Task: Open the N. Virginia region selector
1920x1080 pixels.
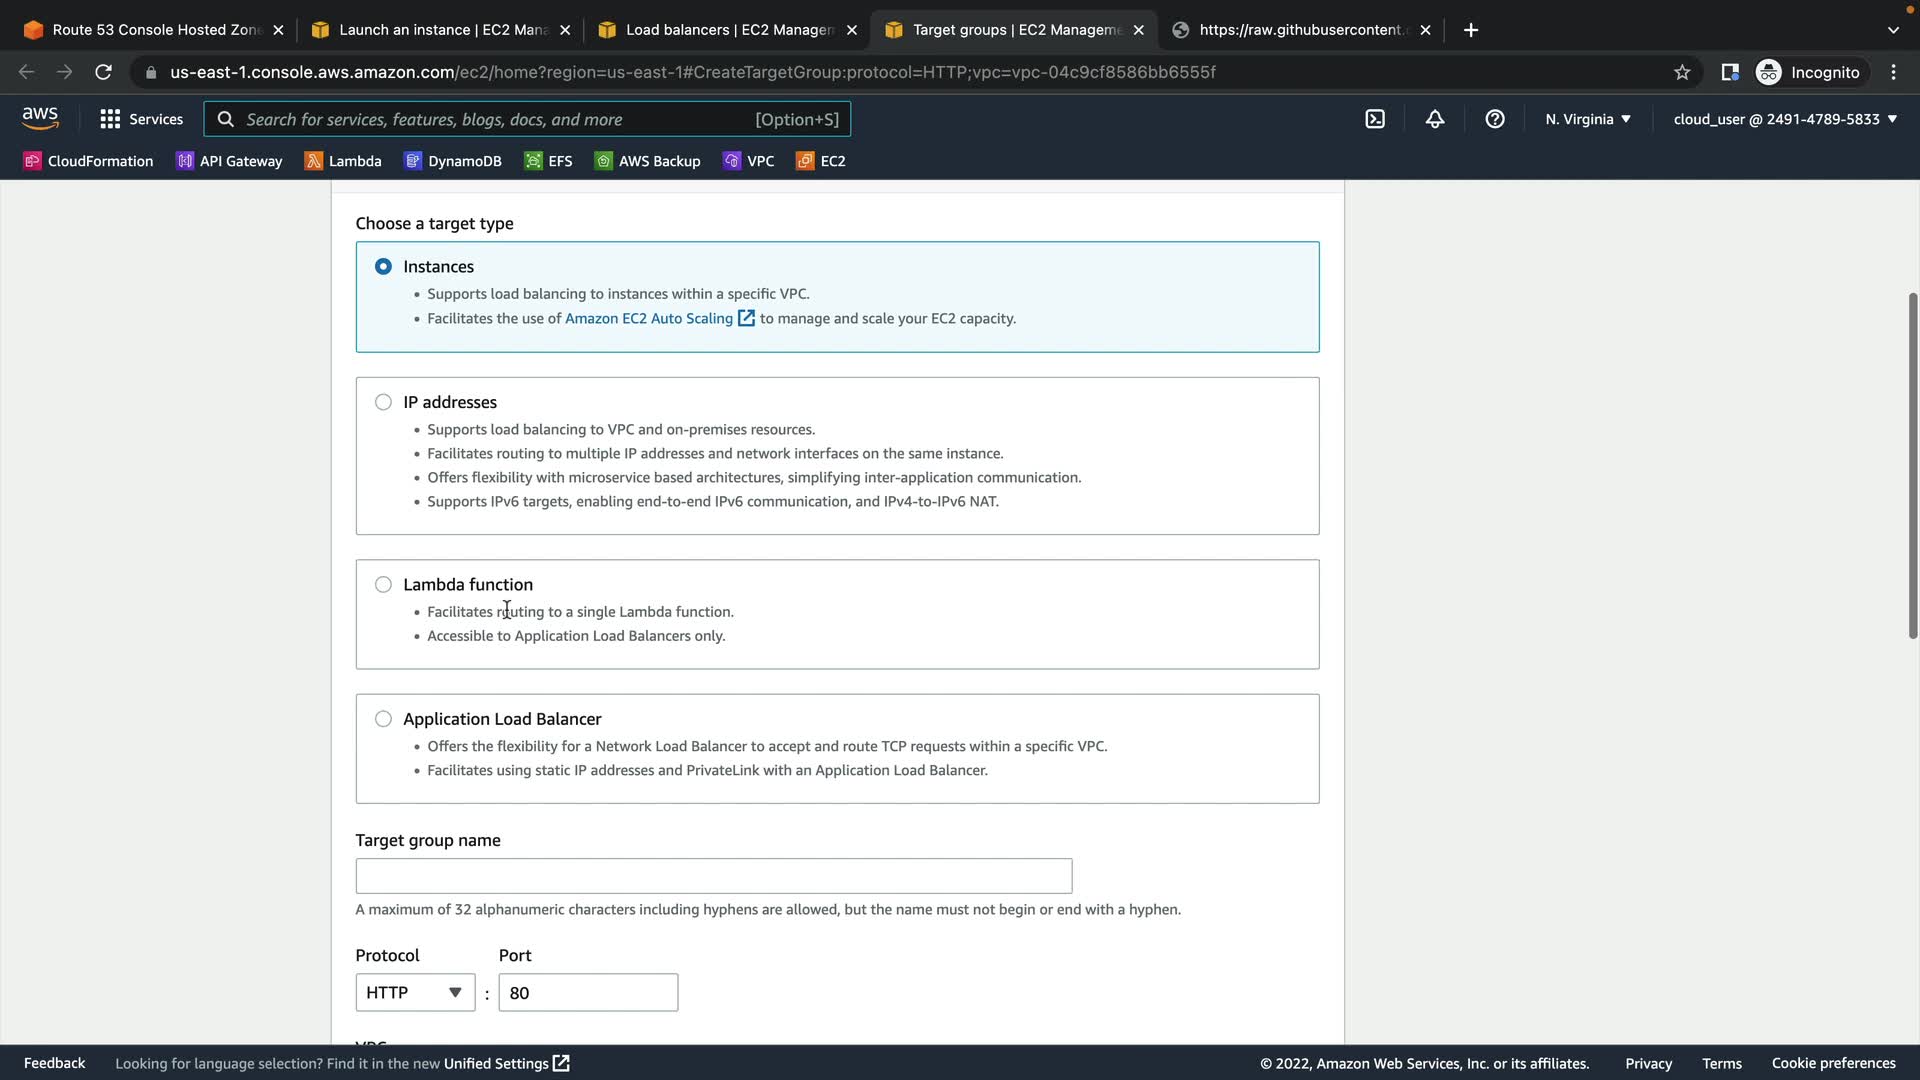Action: click(1587, 119)
